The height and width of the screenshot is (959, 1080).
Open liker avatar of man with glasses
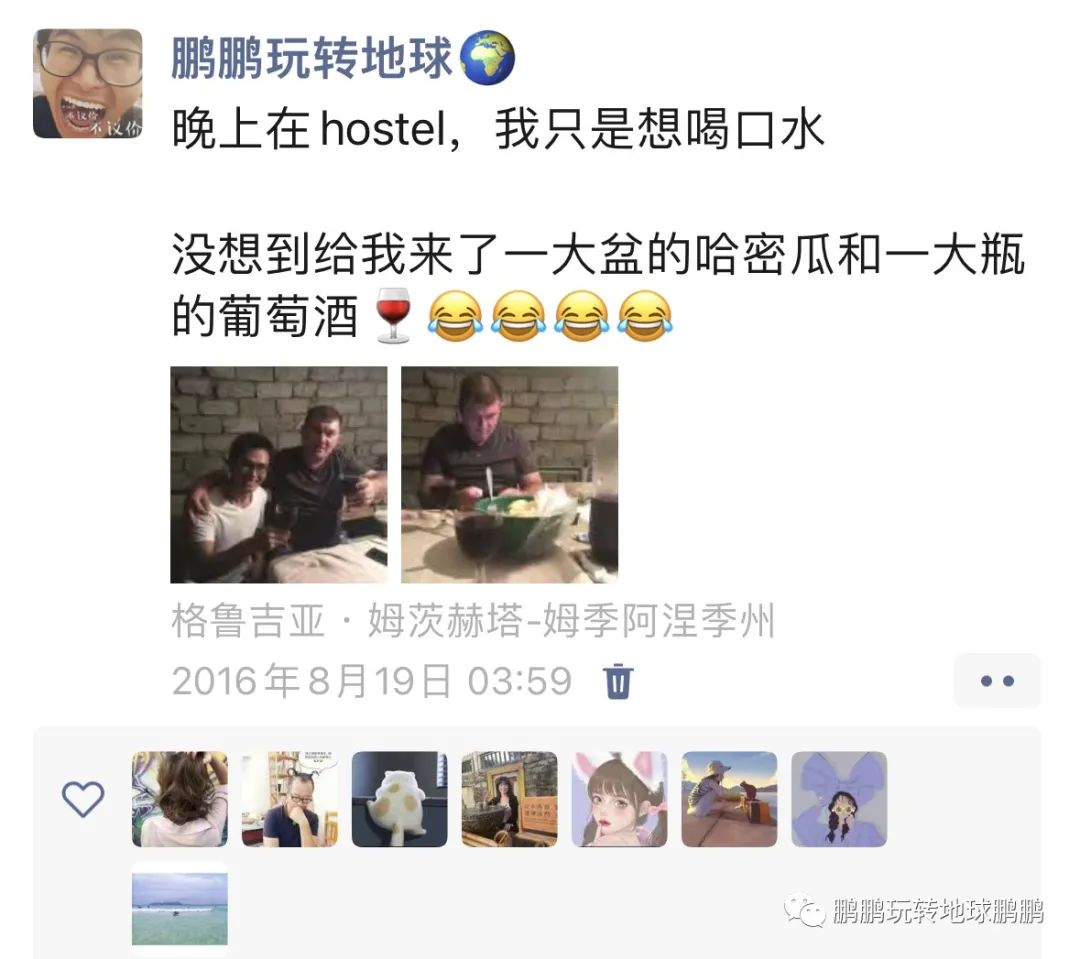pyautogui.click(x=290, y=799)
